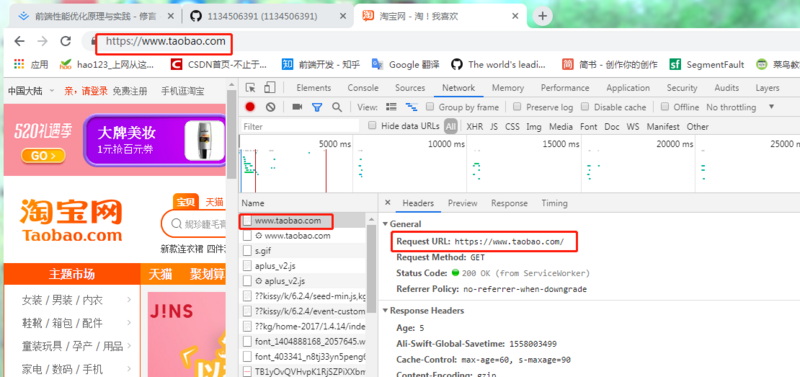Switch to the Performance panel
The width and height of the screenshot is (800, 377).
pyautogui.click(x=565, y=88)
